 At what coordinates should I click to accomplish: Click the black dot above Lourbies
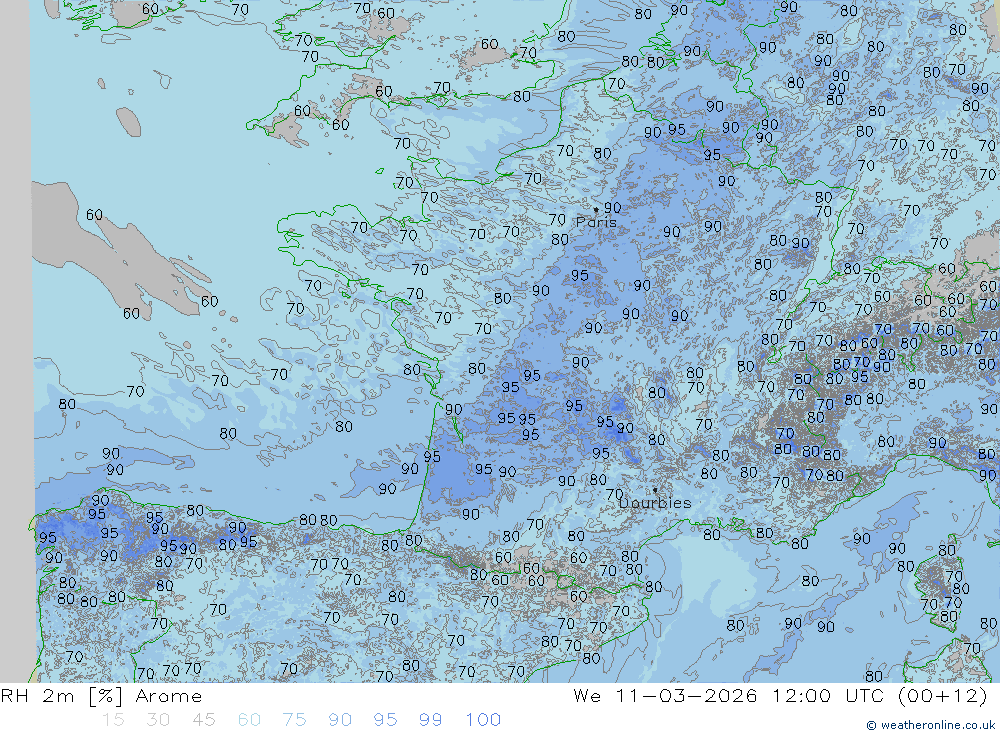coord(655,490)
